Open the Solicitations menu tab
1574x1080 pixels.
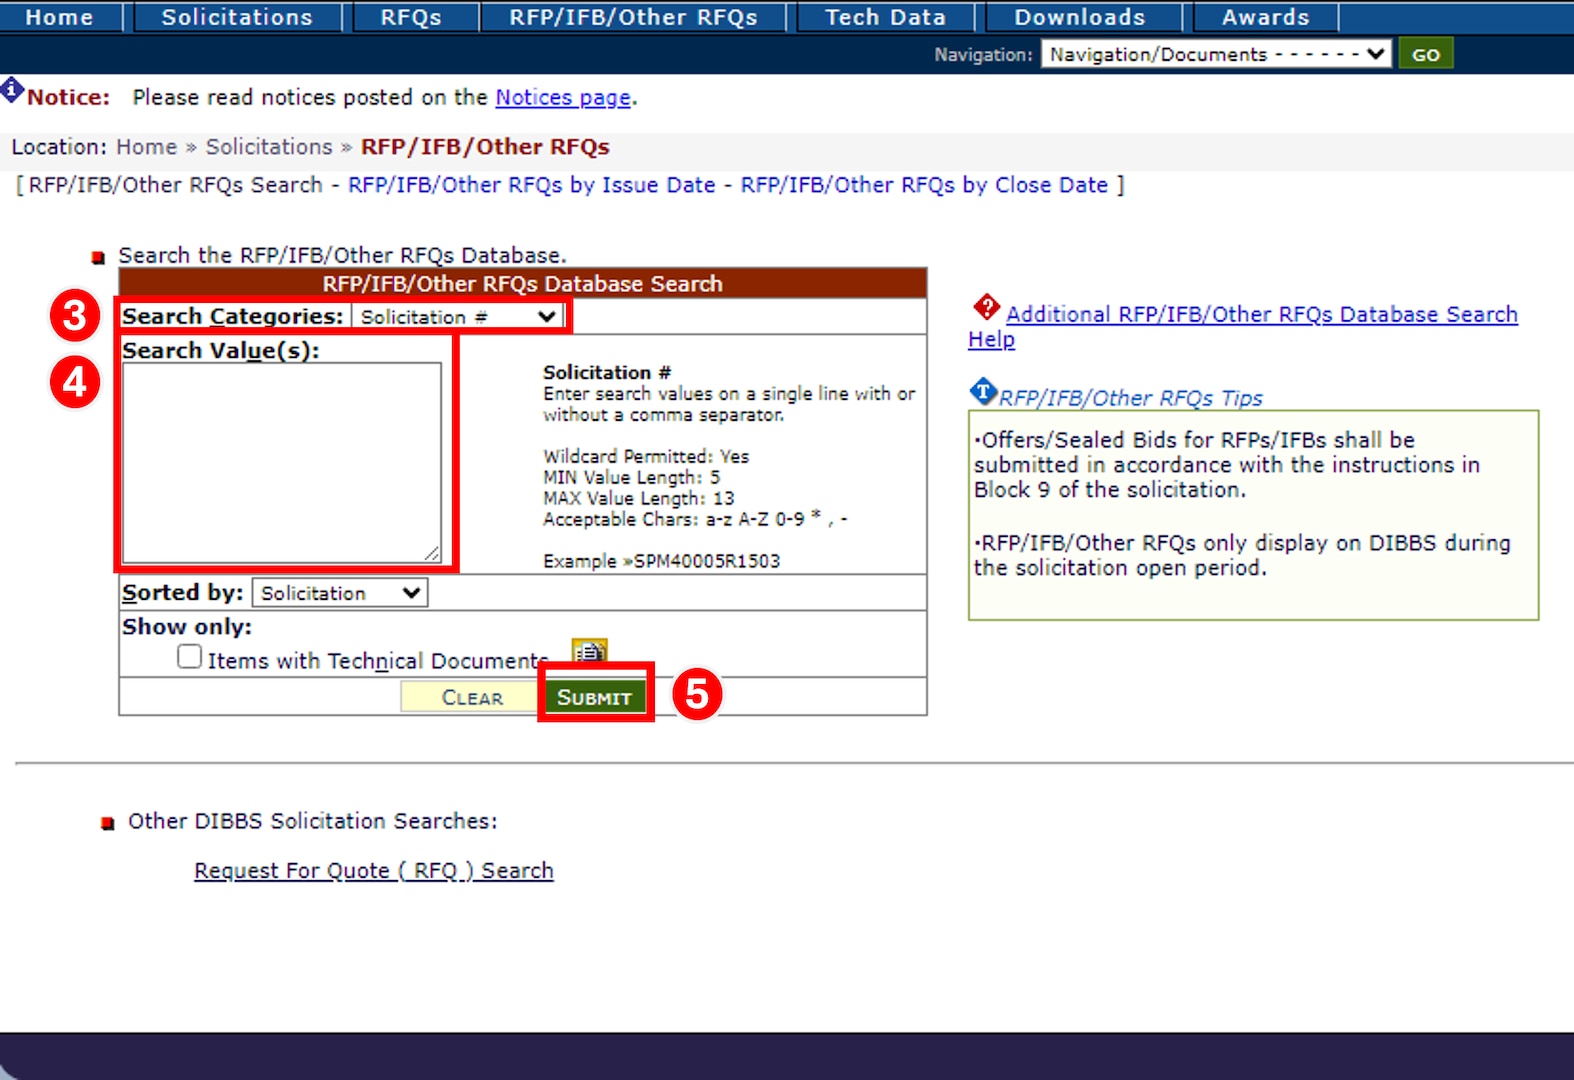click(237, 17)
